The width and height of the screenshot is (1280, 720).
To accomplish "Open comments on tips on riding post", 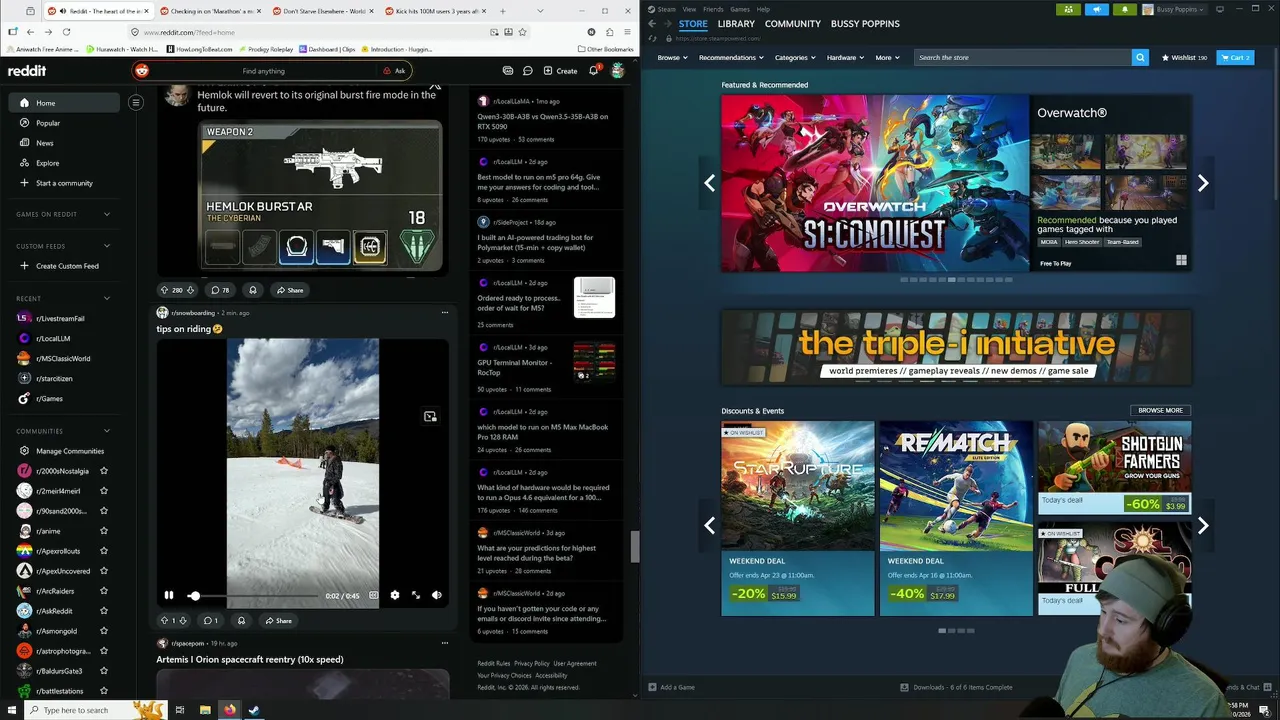I will pyautogui.click(x=210, y=621).
